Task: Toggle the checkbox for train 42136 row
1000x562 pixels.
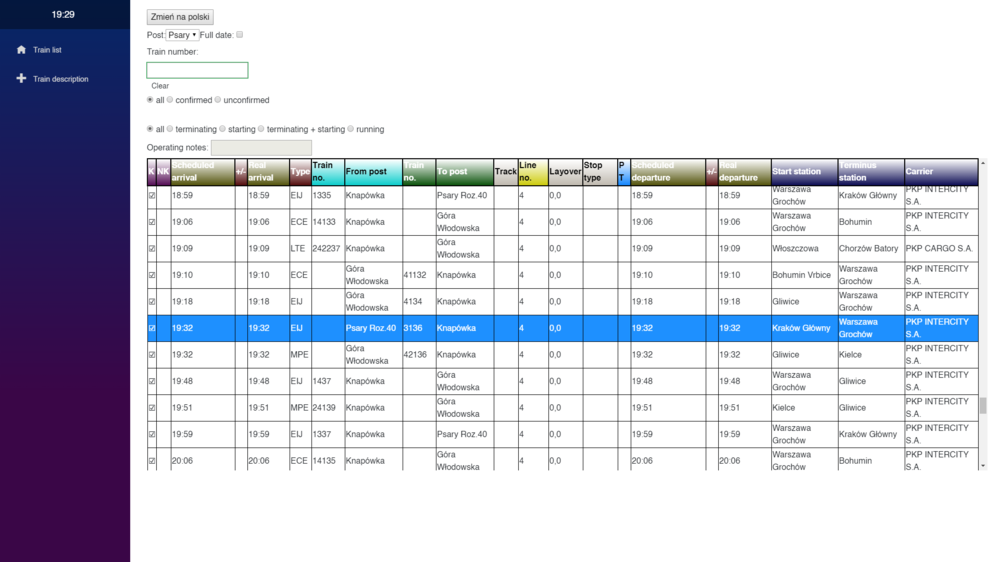Action: (x=152, y=355)
